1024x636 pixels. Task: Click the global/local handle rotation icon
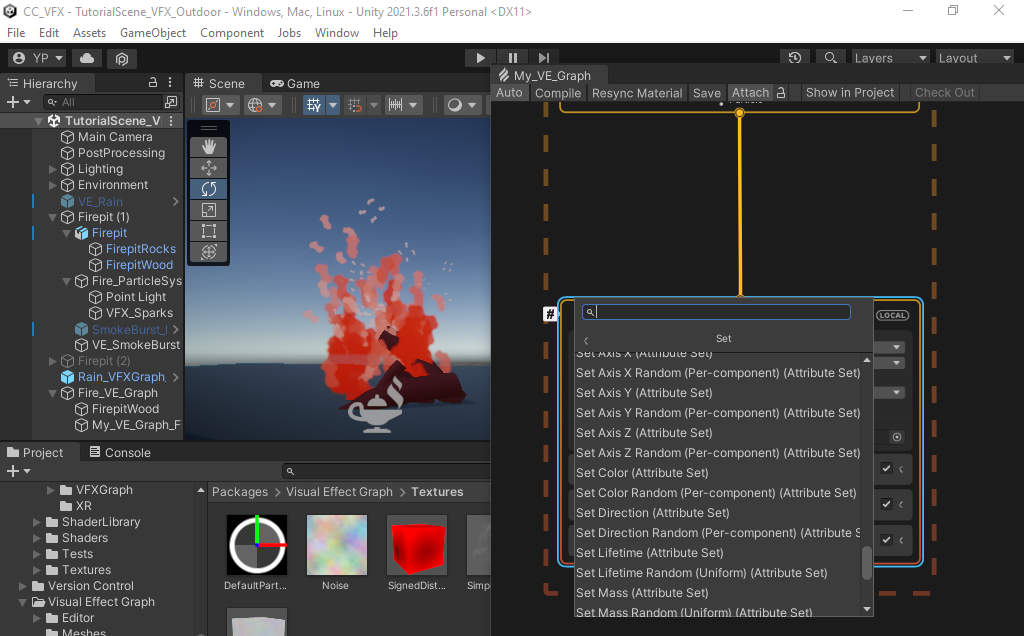[x=255, y=104]
